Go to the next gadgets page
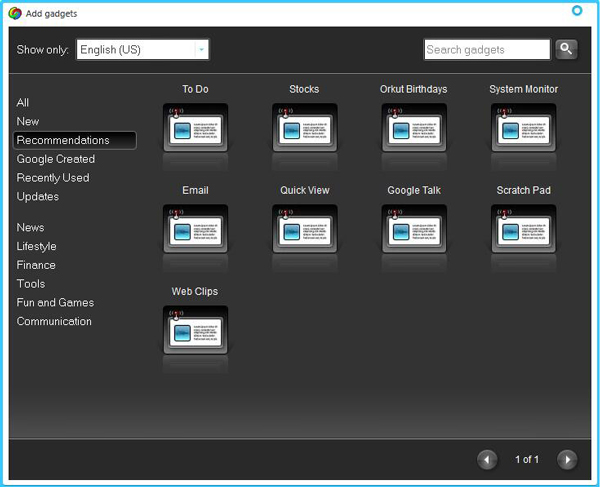 pos(567,459)
